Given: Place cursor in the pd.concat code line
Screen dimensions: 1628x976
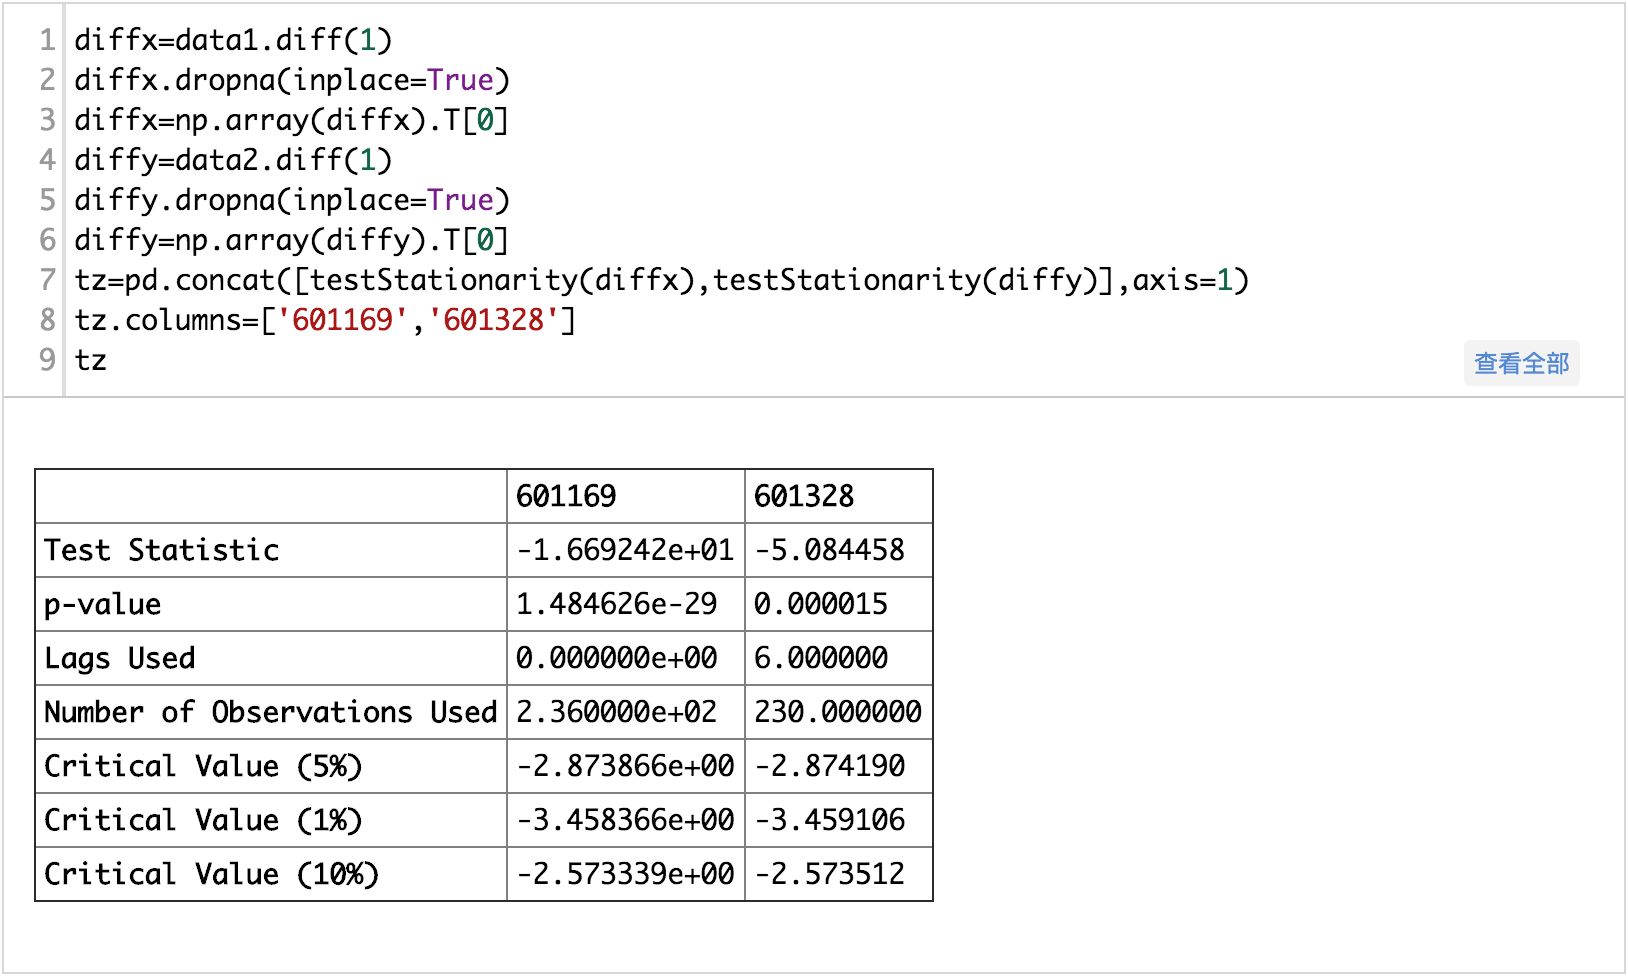Looking at the screenshot, I should tap(660, 280).
